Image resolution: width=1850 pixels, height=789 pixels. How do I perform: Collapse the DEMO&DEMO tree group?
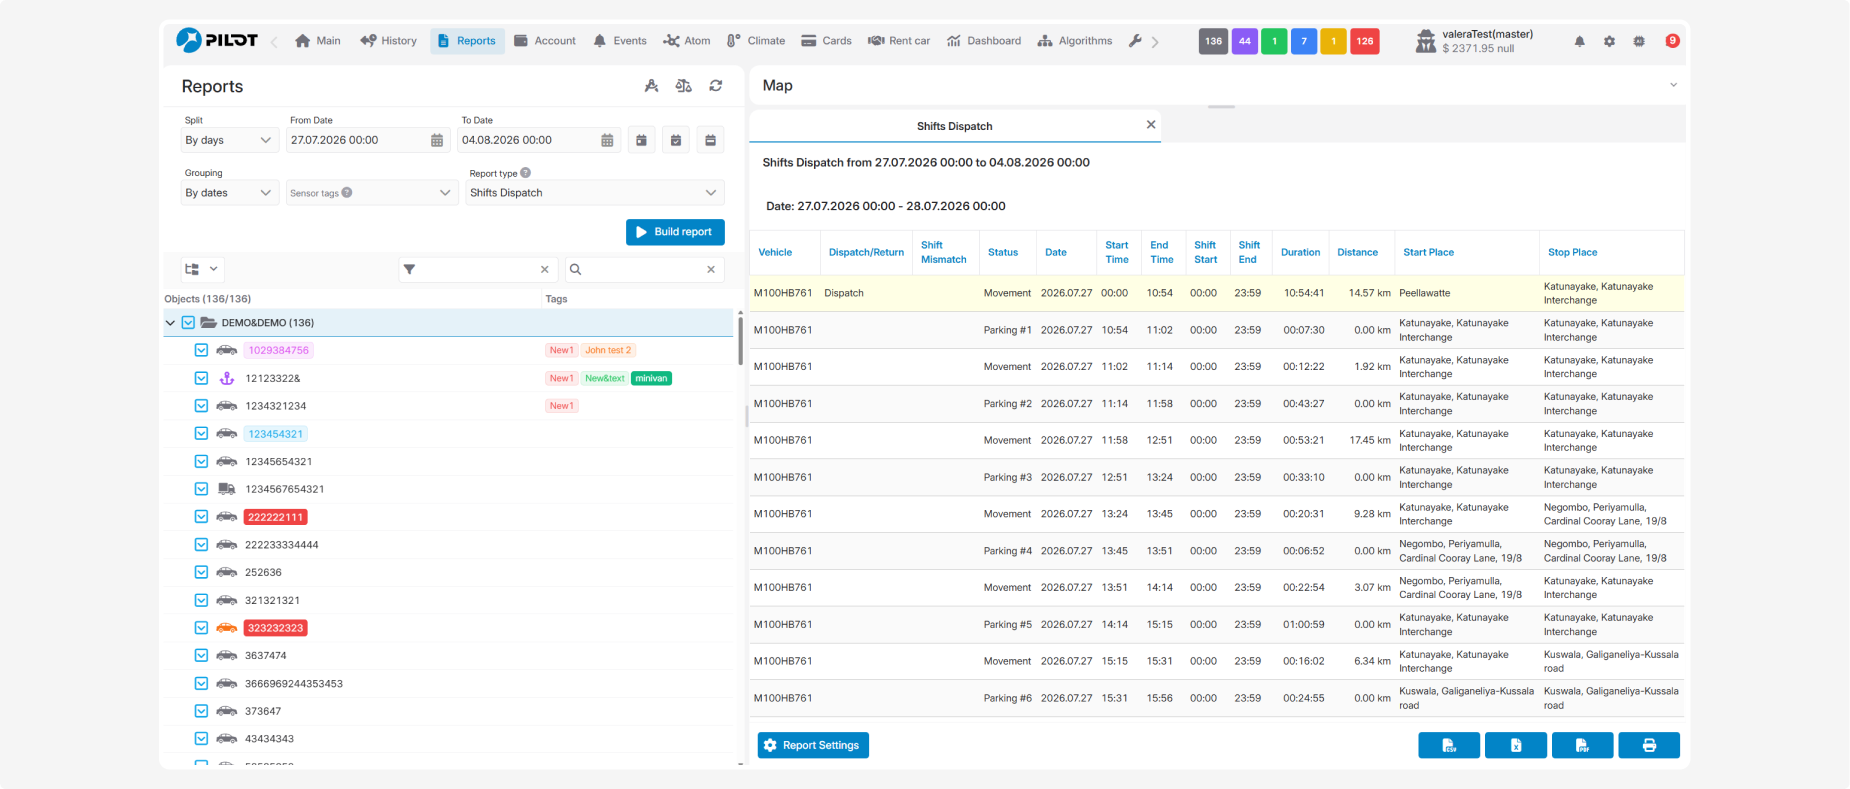tap(170, 323)
